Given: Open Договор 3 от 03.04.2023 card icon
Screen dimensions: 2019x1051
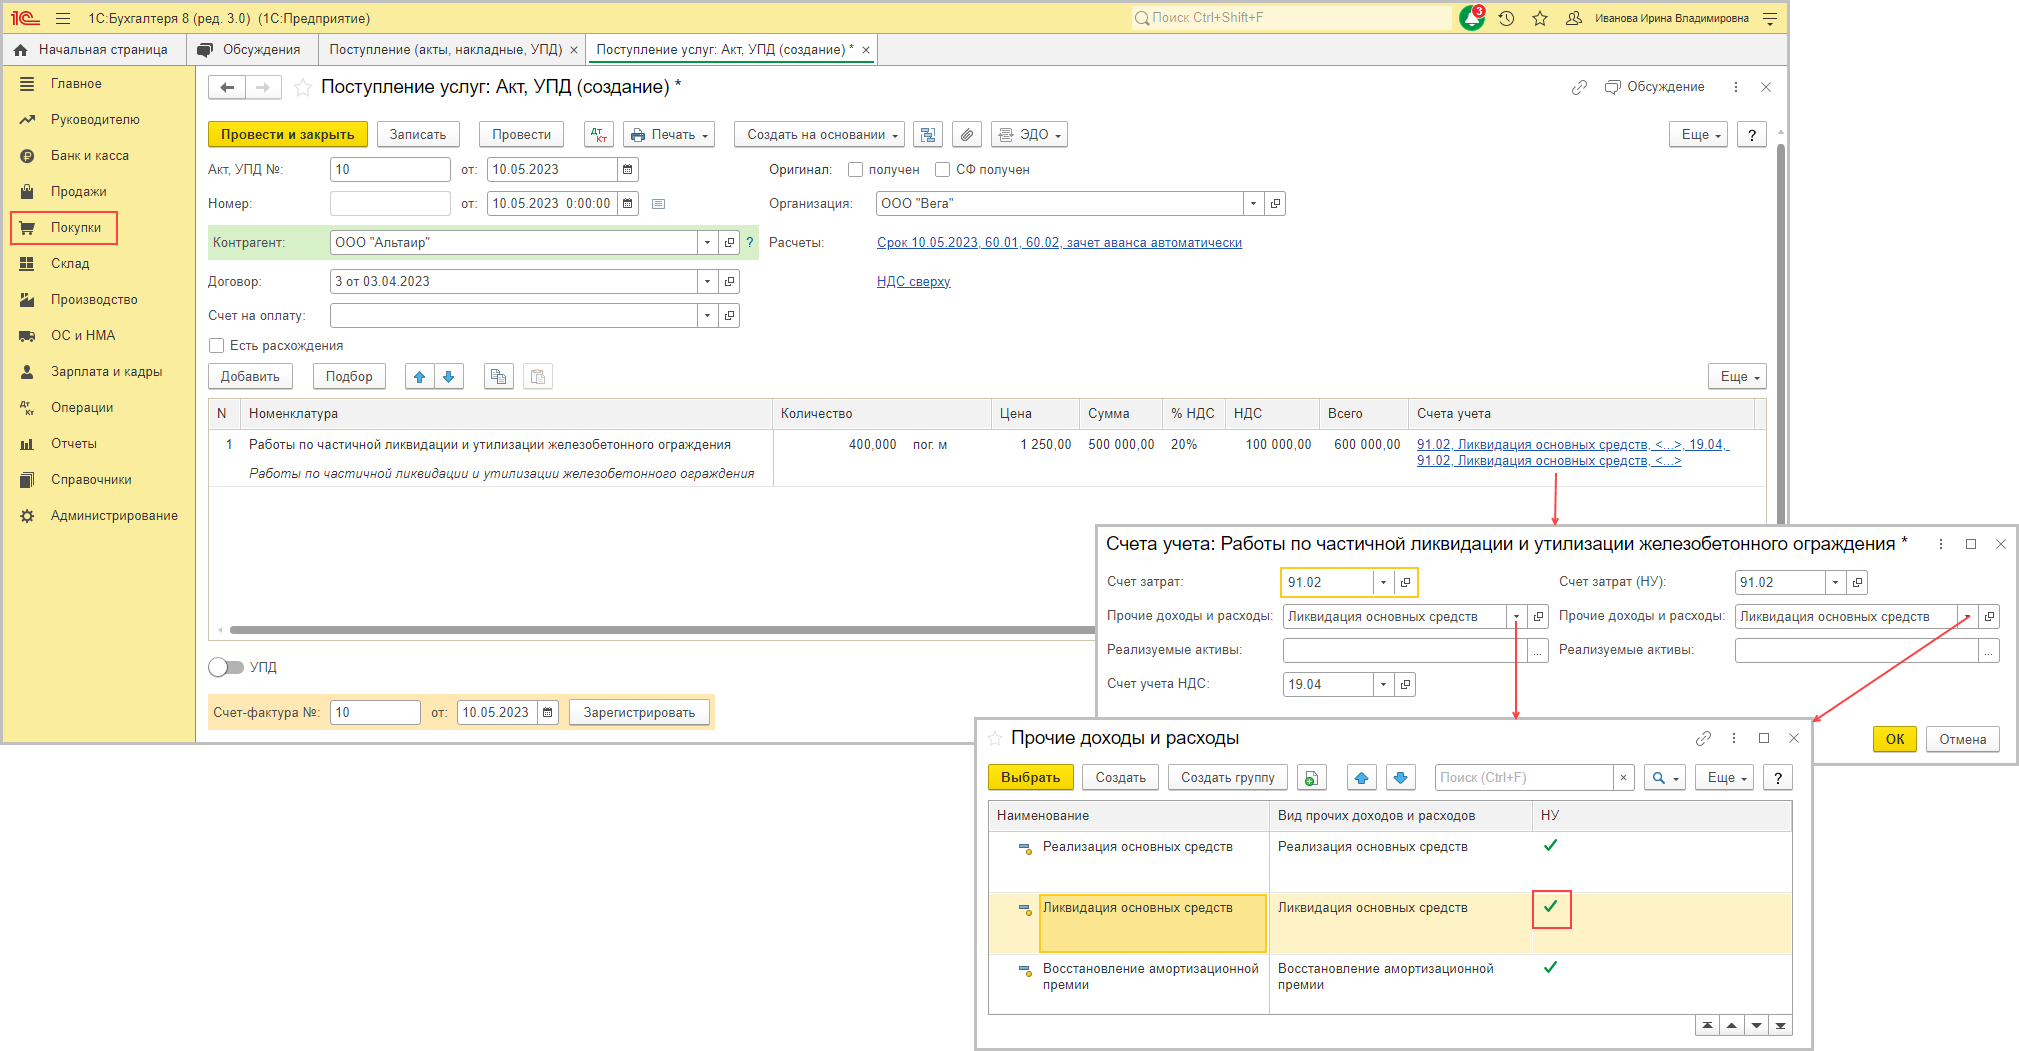Looking at the screenshot, I should pyautogui.click(x=729, y=282).
